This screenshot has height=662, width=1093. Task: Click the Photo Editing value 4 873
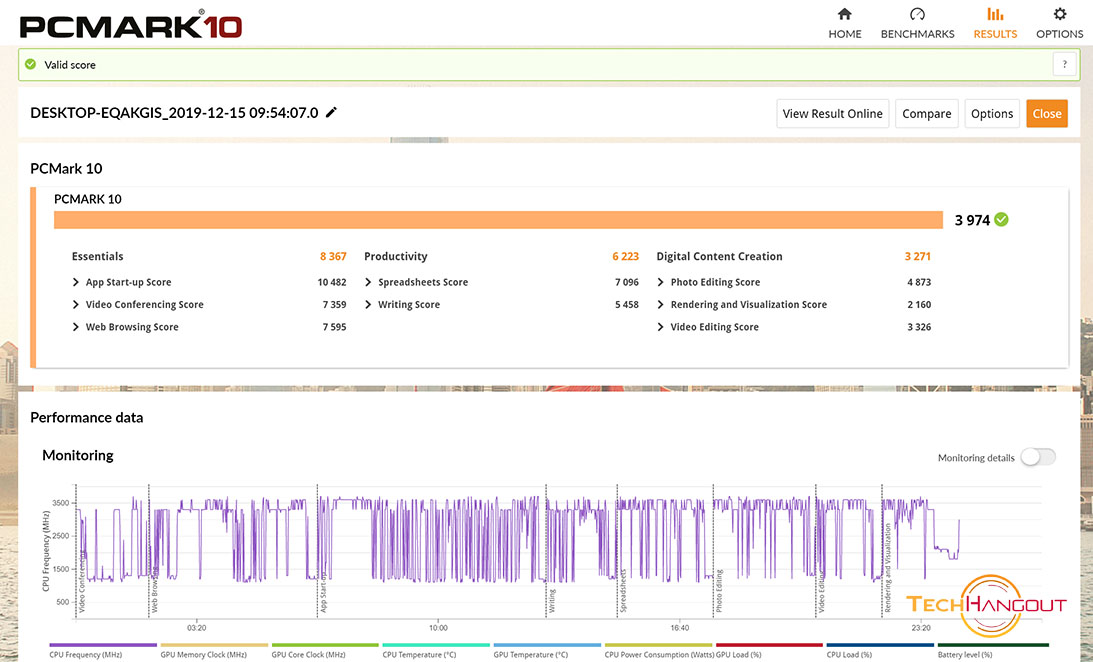click(919, 282)
